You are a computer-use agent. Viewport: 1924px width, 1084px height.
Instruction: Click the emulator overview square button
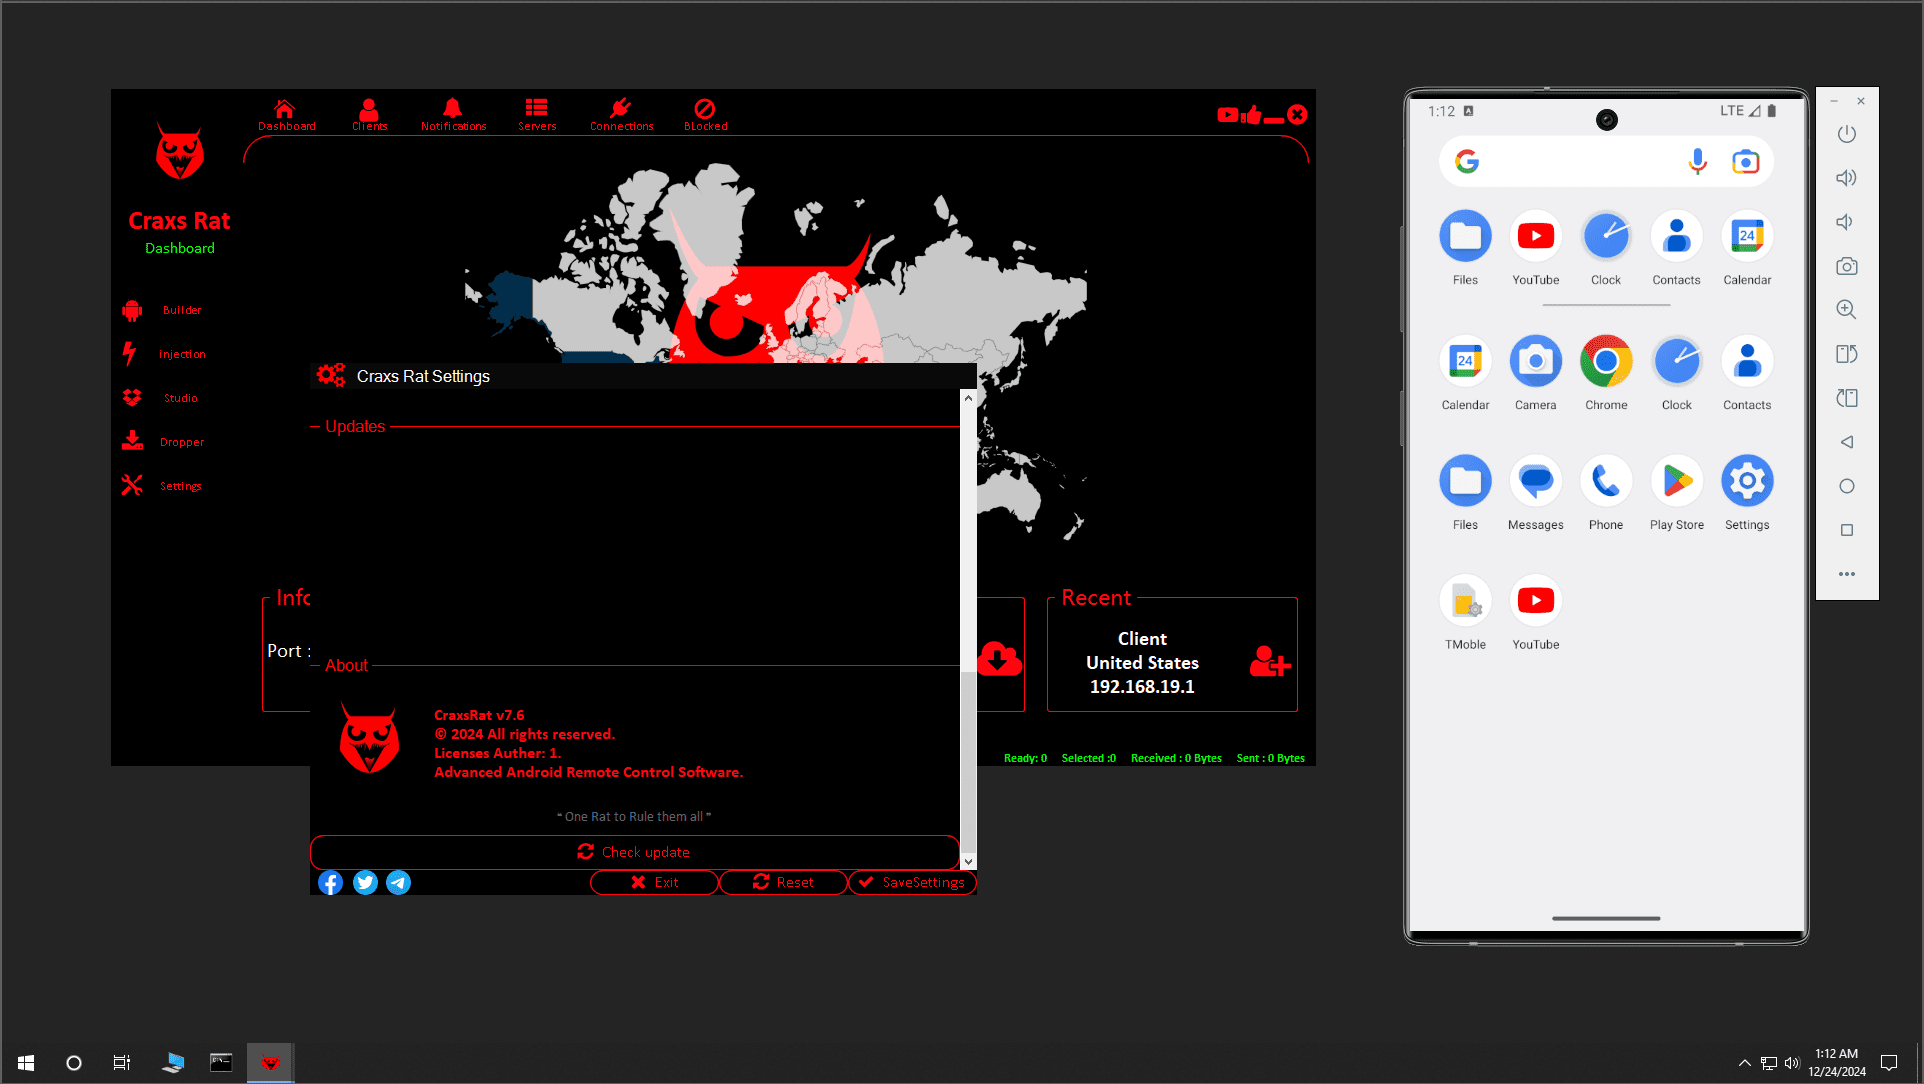(1846, 530)
